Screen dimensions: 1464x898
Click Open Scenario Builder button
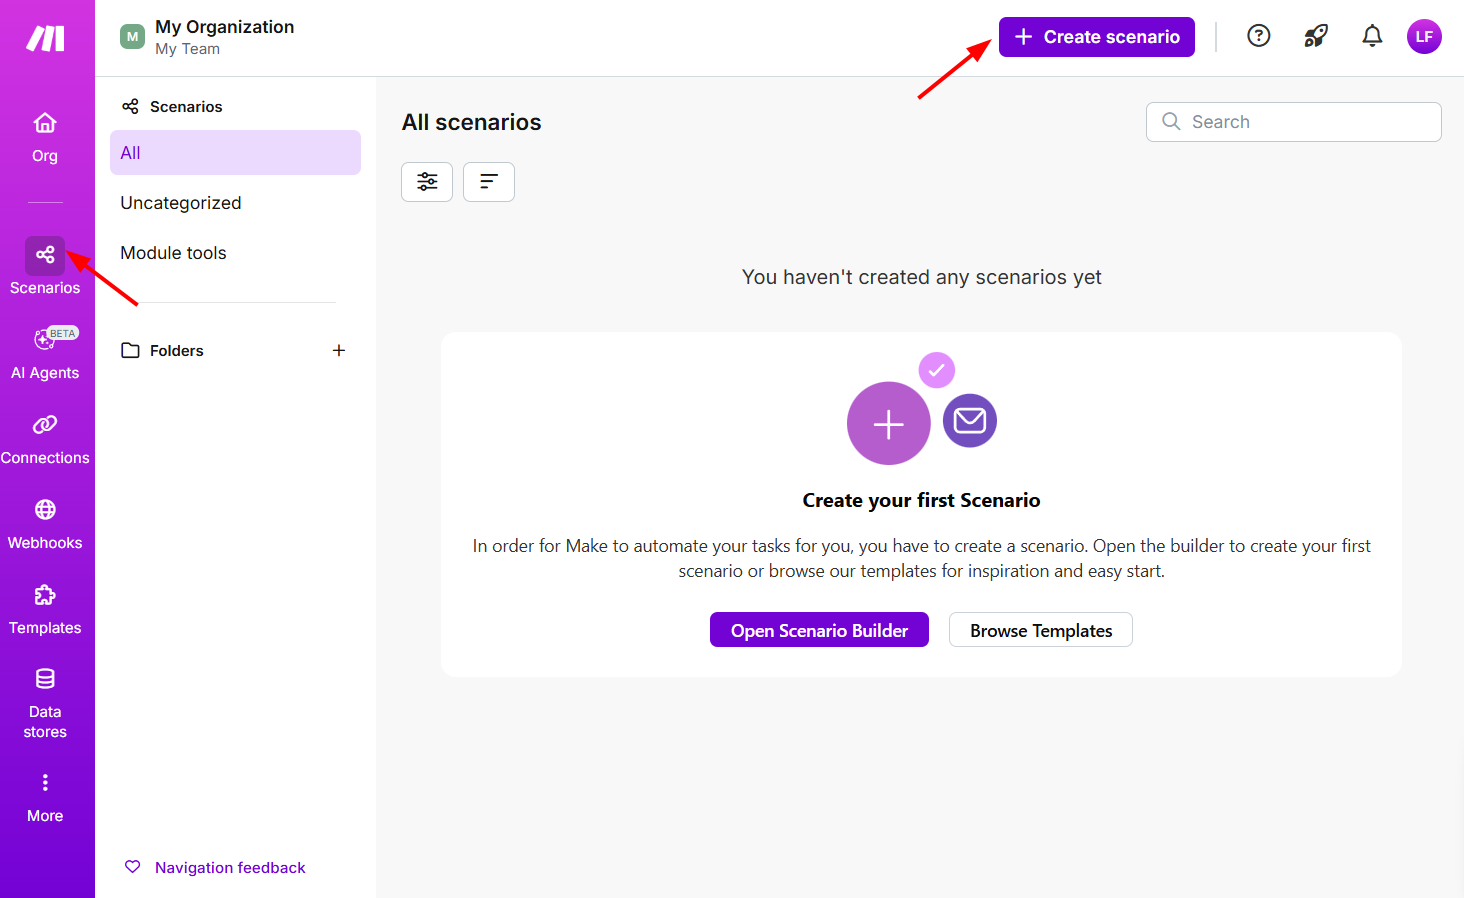[819, 630]
